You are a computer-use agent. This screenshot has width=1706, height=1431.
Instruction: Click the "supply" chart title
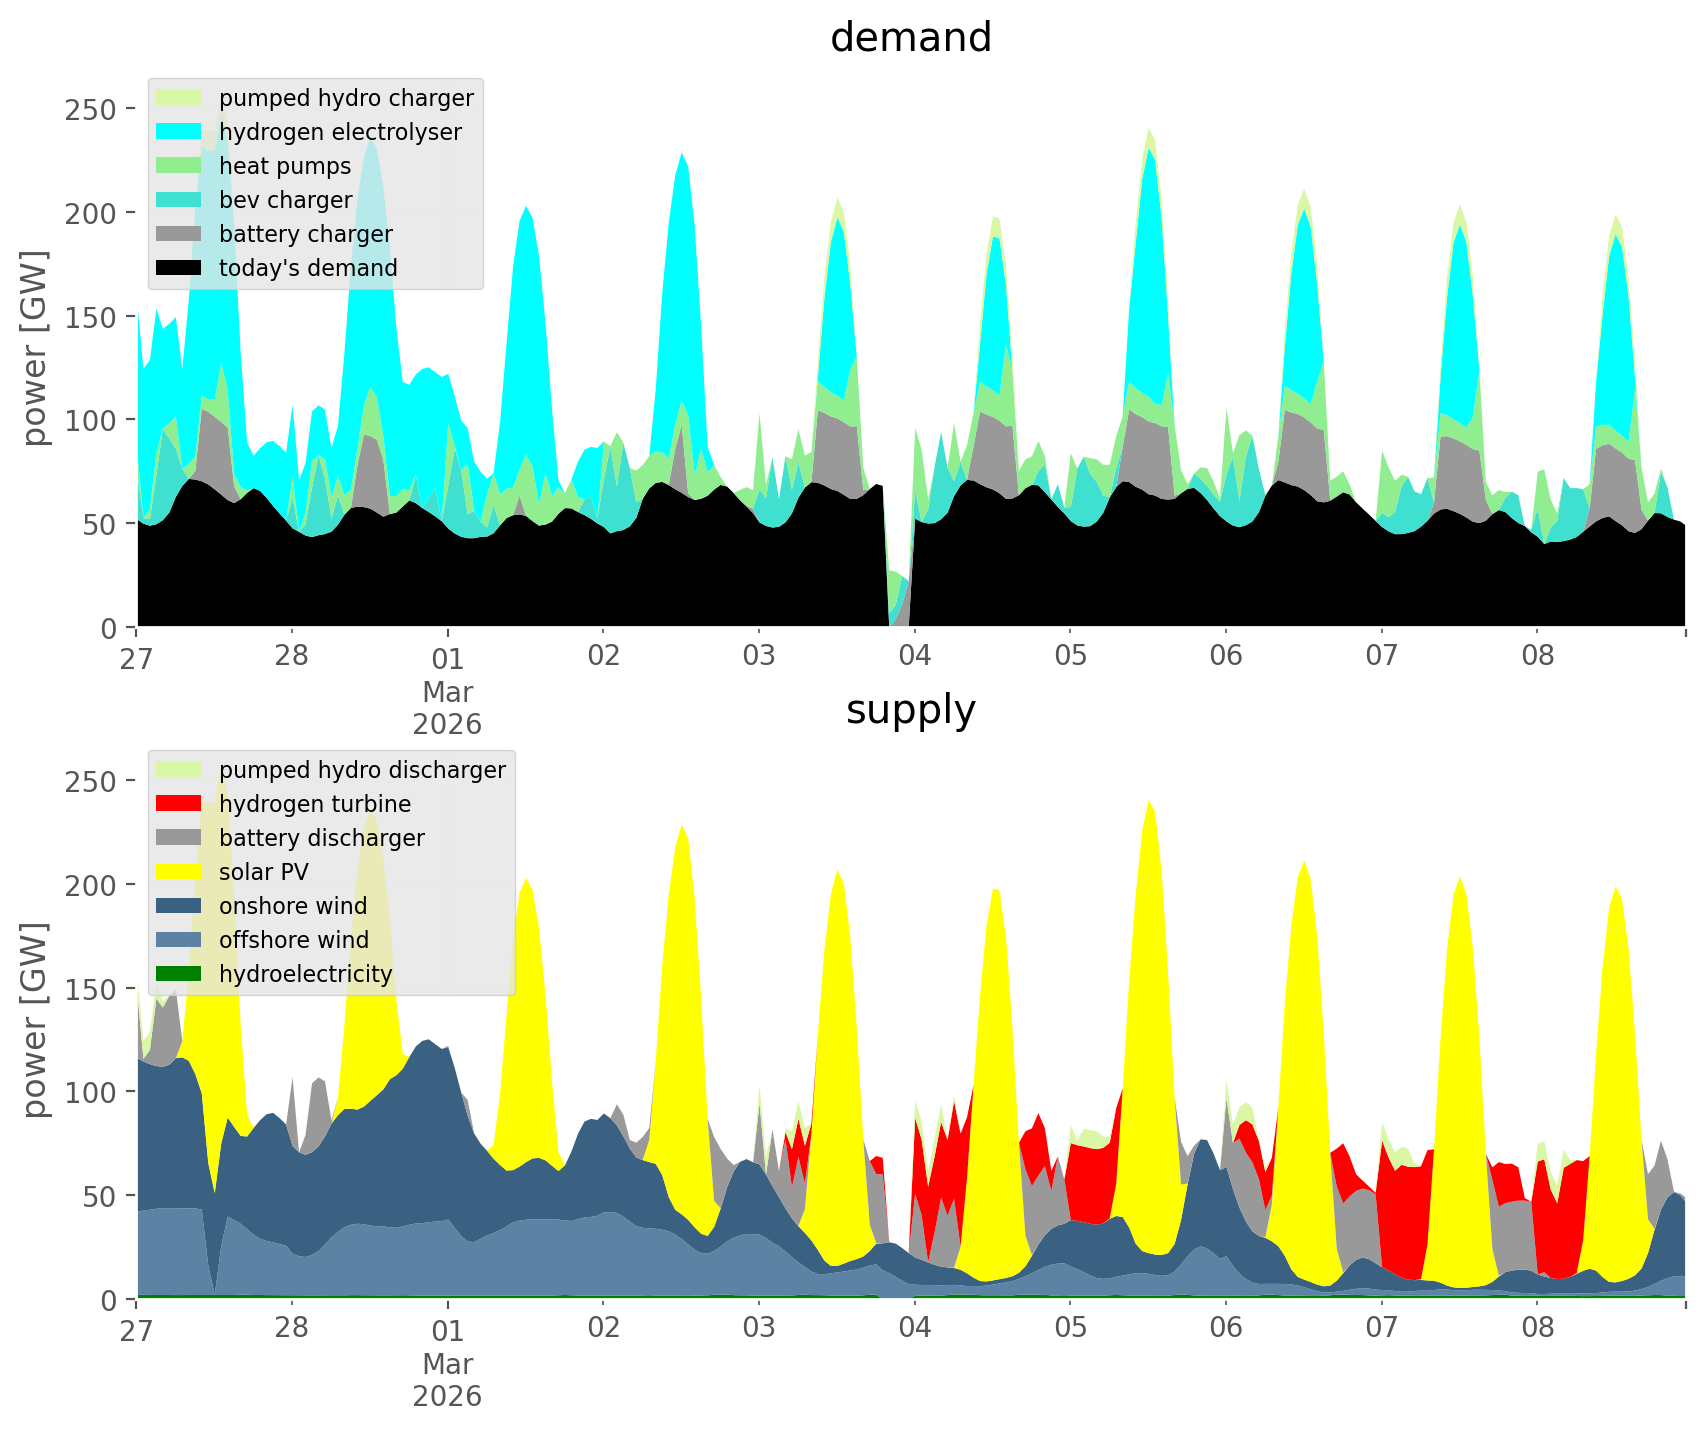point(910,710)
